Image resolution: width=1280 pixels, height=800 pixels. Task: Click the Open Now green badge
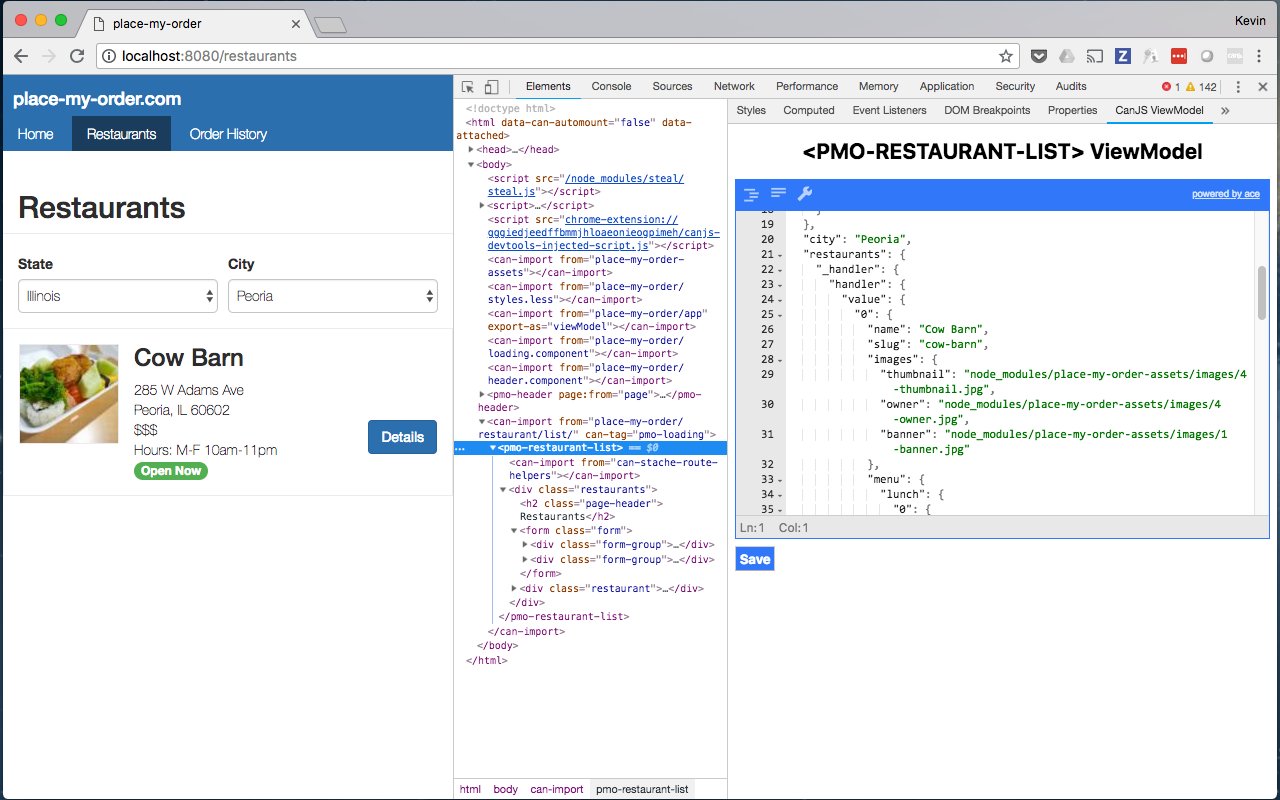pyautogui.click(x=171, y=471)
